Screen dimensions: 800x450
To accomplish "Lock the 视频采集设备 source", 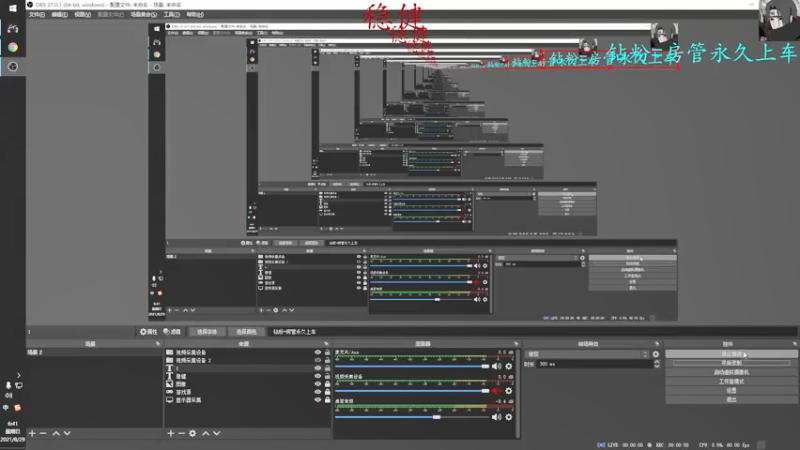I will point(328,353).
